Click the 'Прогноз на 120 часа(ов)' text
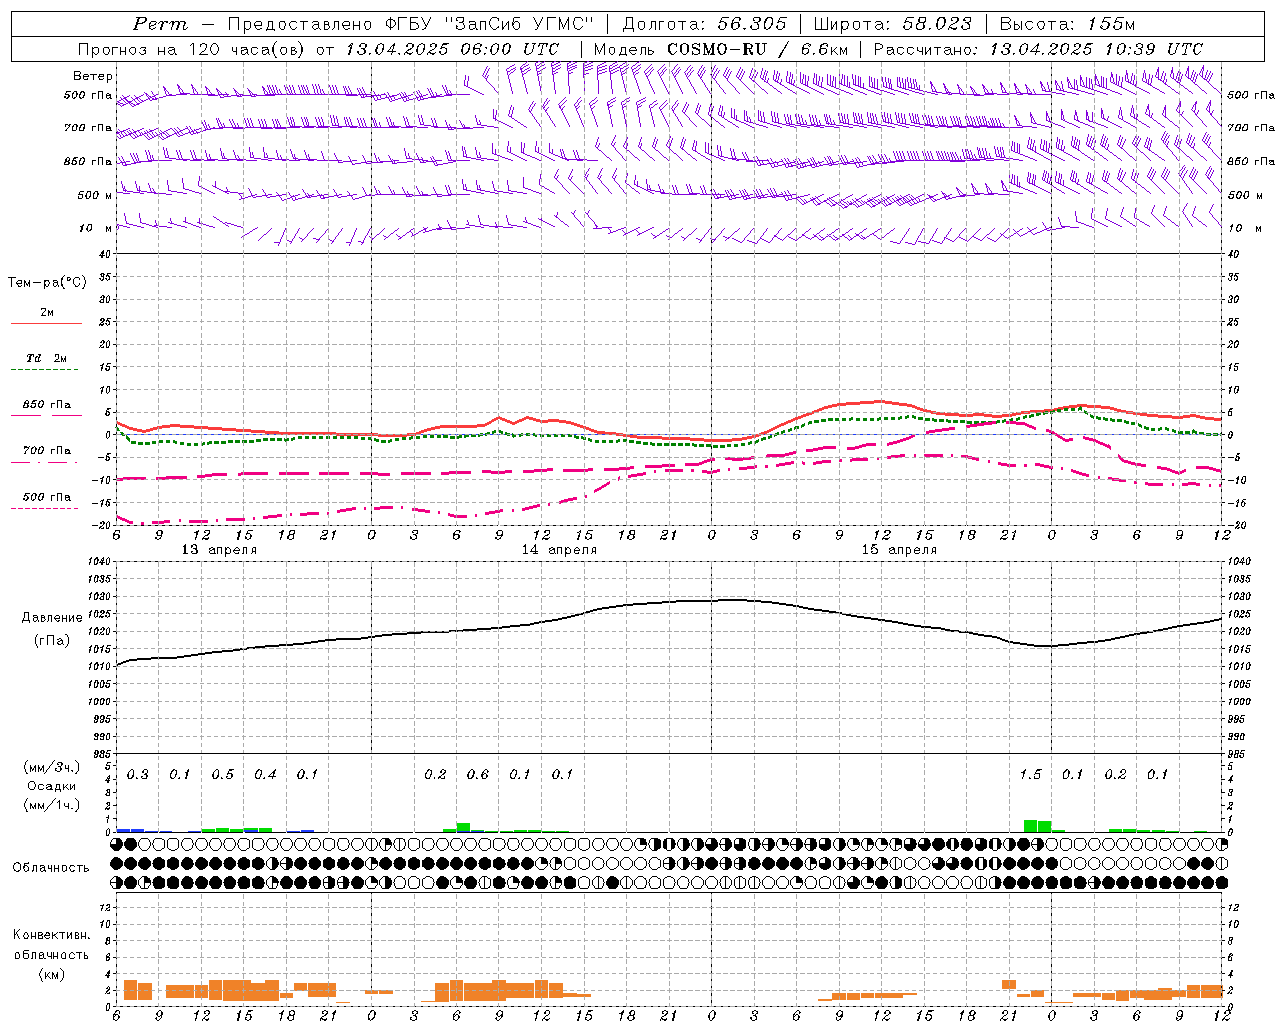1280x1024 pixels. click(192, 49)
